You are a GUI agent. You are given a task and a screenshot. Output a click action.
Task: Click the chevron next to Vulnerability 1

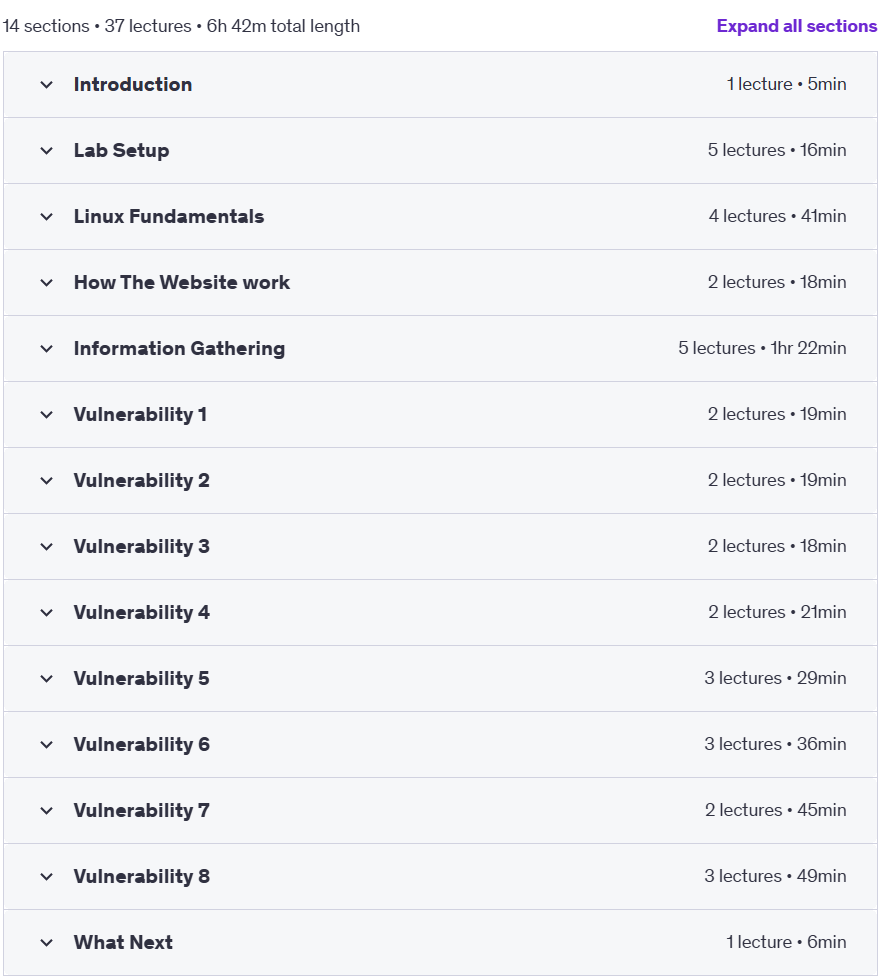tap(46, 415)
